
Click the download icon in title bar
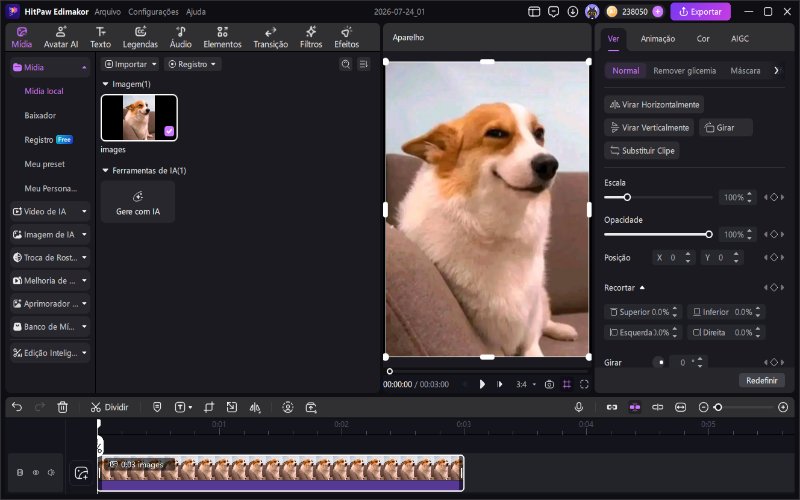pos(573,12)
